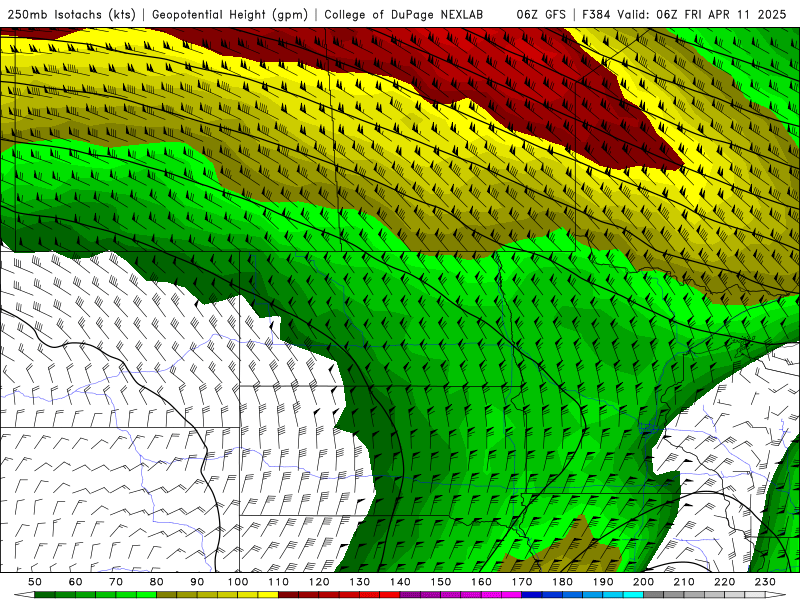Image resolution: width=800 pixels, height=600 pixels.
Task: Click the '50' legend value
Action: tap(35, 582)
